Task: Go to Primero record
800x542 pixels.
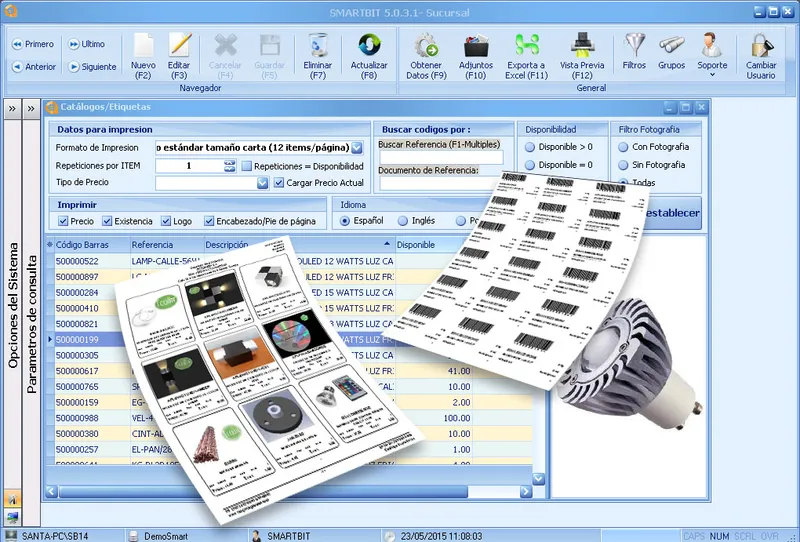Action: [33, 44]
